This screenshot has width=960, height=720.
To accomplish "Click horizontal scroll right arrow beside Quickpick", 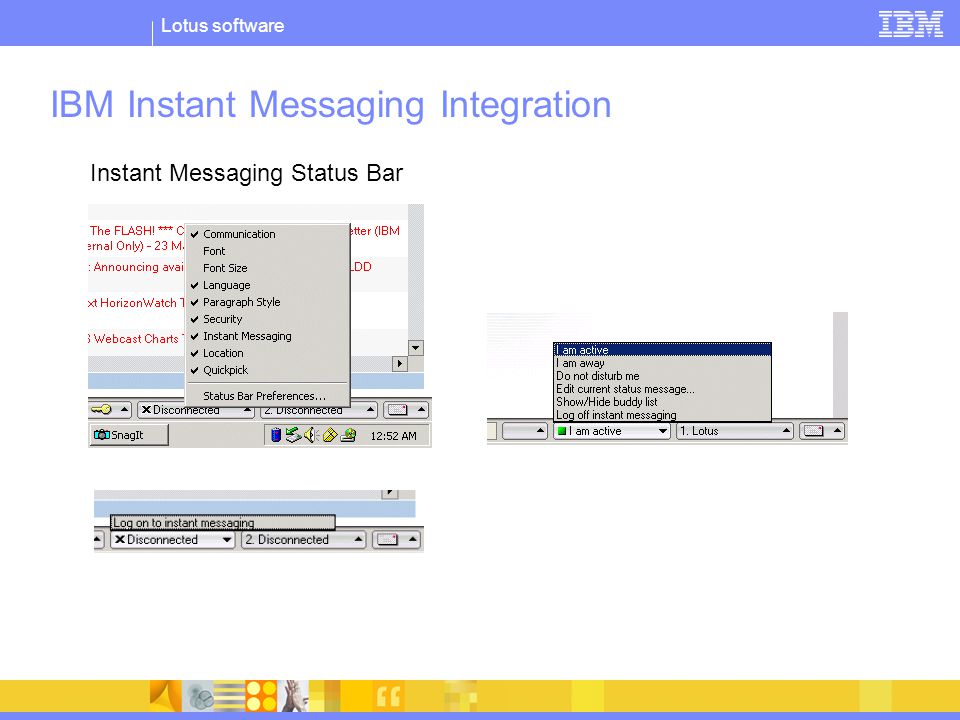I will click(399, 364).
